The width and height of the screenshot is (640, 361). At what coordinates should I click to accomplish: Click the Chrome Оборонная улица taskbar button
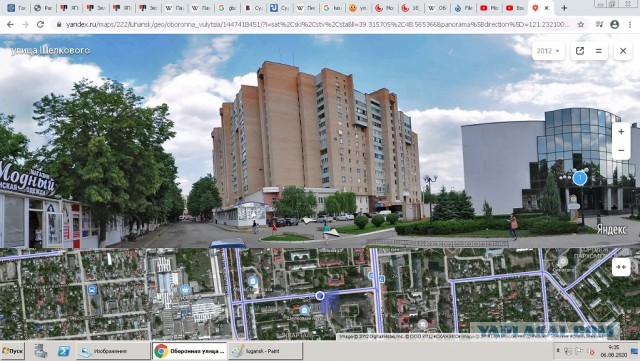coord(189,351)
